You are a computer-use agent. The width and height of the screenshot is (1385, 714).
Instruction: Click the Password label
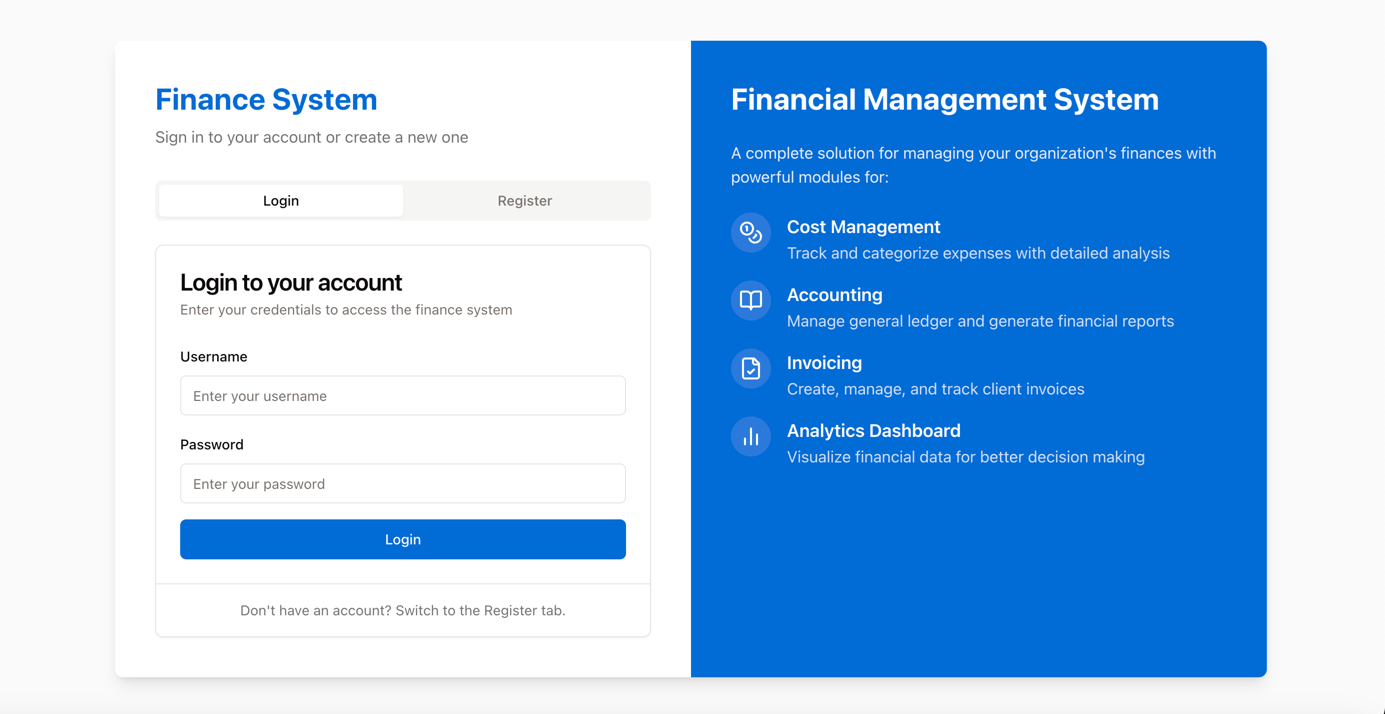(212, 445)
